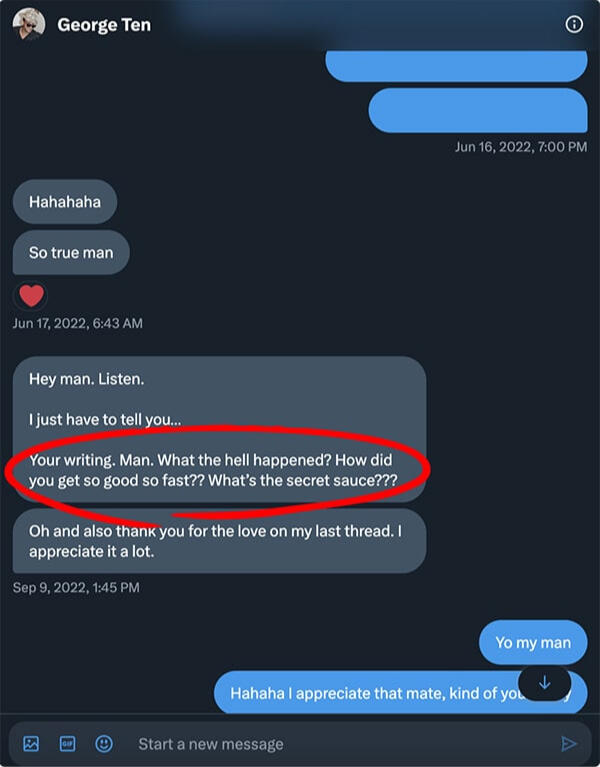This screenshot has width=600, height=767.
Task: Attach a photo using the media icon
Action: pos(31,743)
